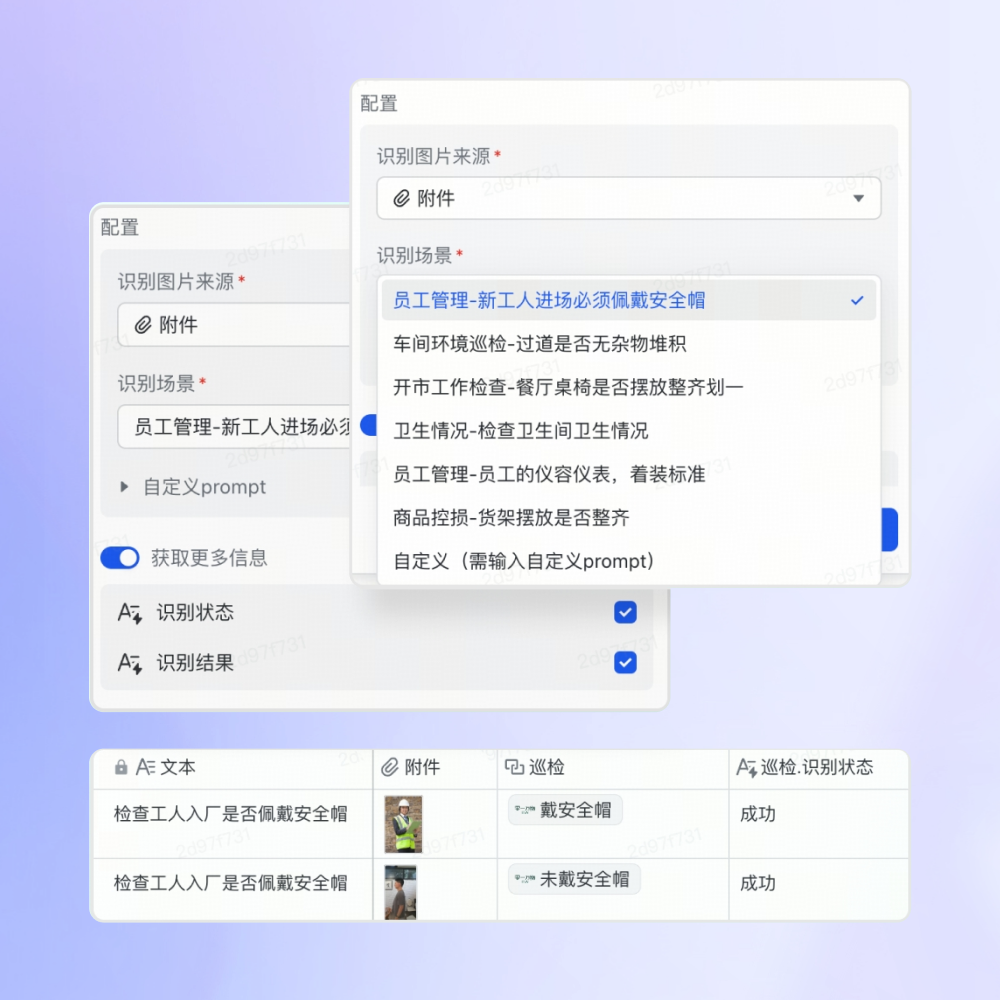
Task: Click the blue checkmark on the selected scene option
Action: pos(855,299)
